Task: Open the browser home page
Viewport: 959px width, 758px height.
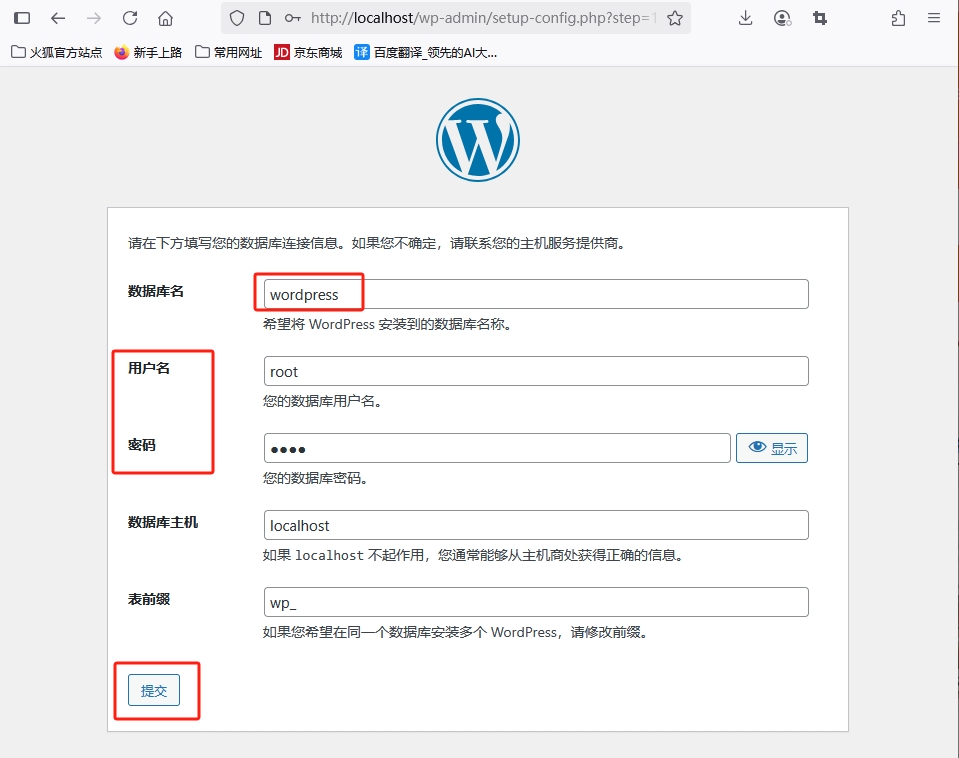Action: click(x=165, y=18)
